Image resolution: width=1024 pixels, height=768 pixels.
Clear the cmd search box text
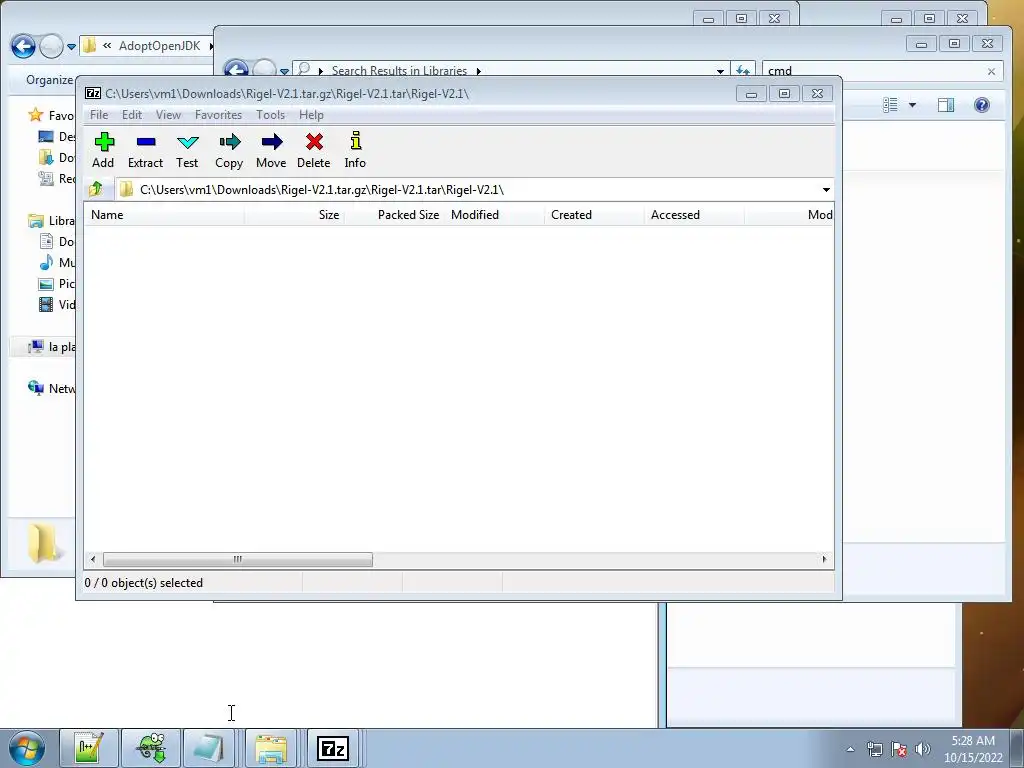(991, 71)
